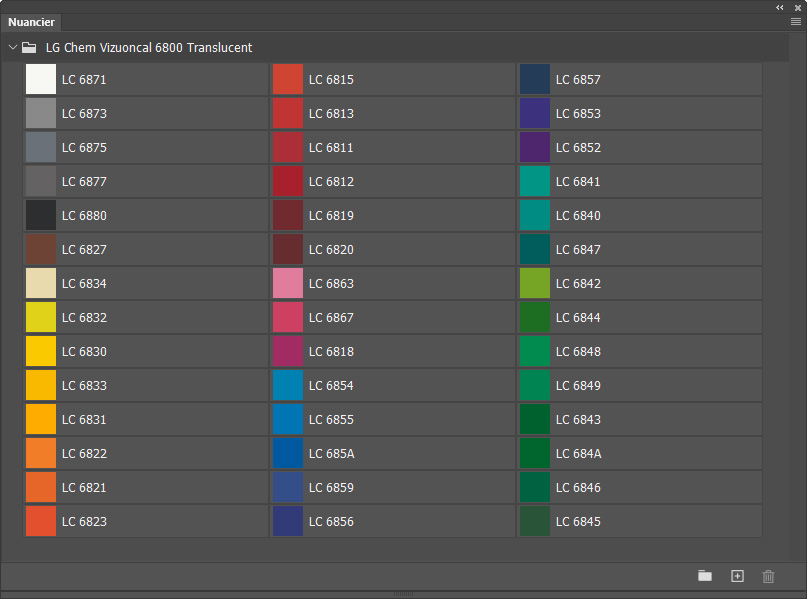
Task: Pick the LC 6815 swatch
Action: (288, 79)
